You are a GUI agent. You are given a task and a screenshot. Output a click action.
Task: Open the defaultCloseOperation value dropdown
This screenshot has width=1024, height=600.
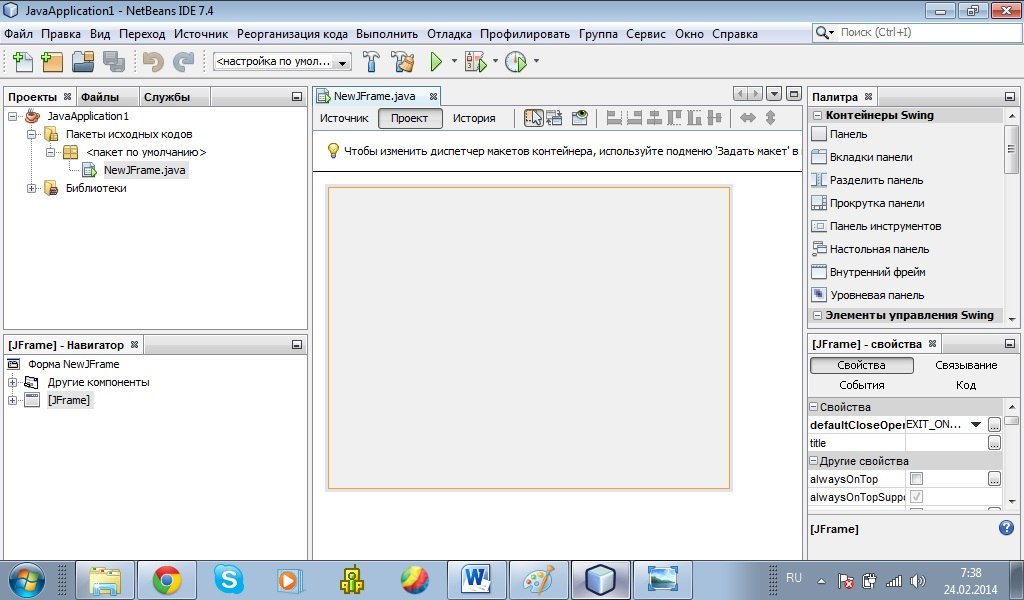click(x=976, y=424)
